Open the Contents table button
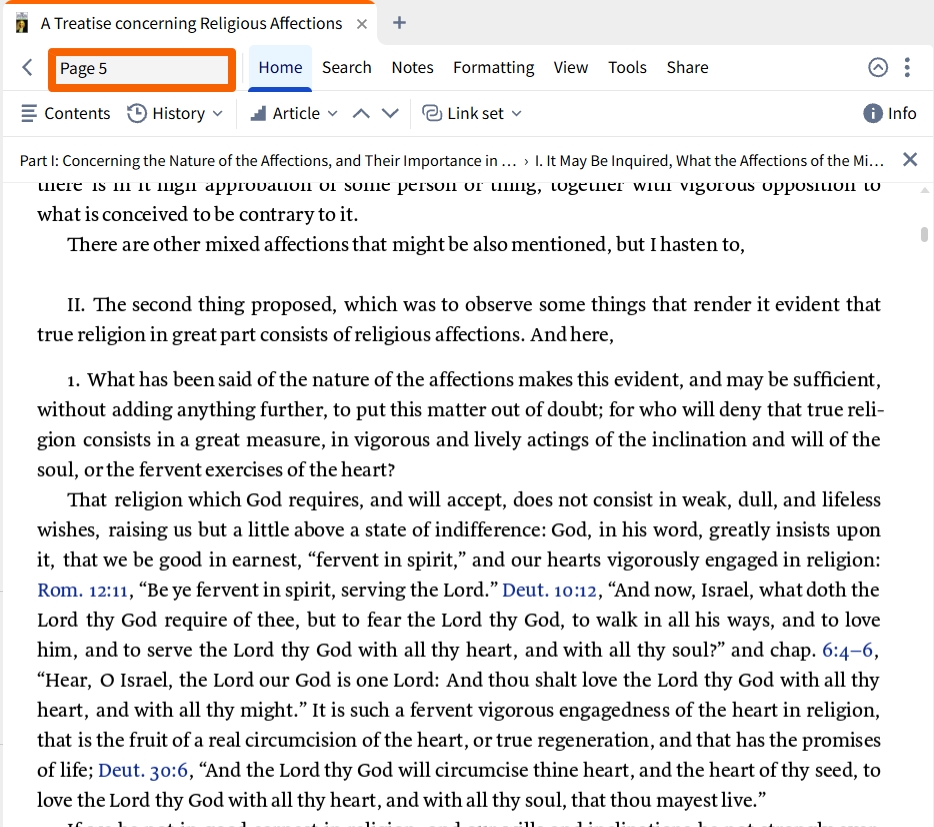Viewport: 934px width, 827px height. pyautogui.click(x=66, y=113)
